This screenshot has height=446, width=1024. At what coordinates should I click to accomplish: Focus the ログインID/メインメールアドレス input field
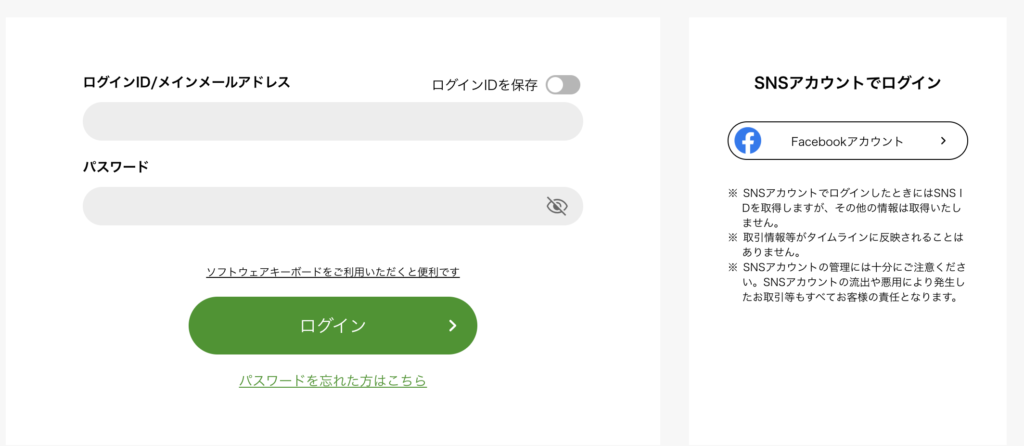coord(332,121)
